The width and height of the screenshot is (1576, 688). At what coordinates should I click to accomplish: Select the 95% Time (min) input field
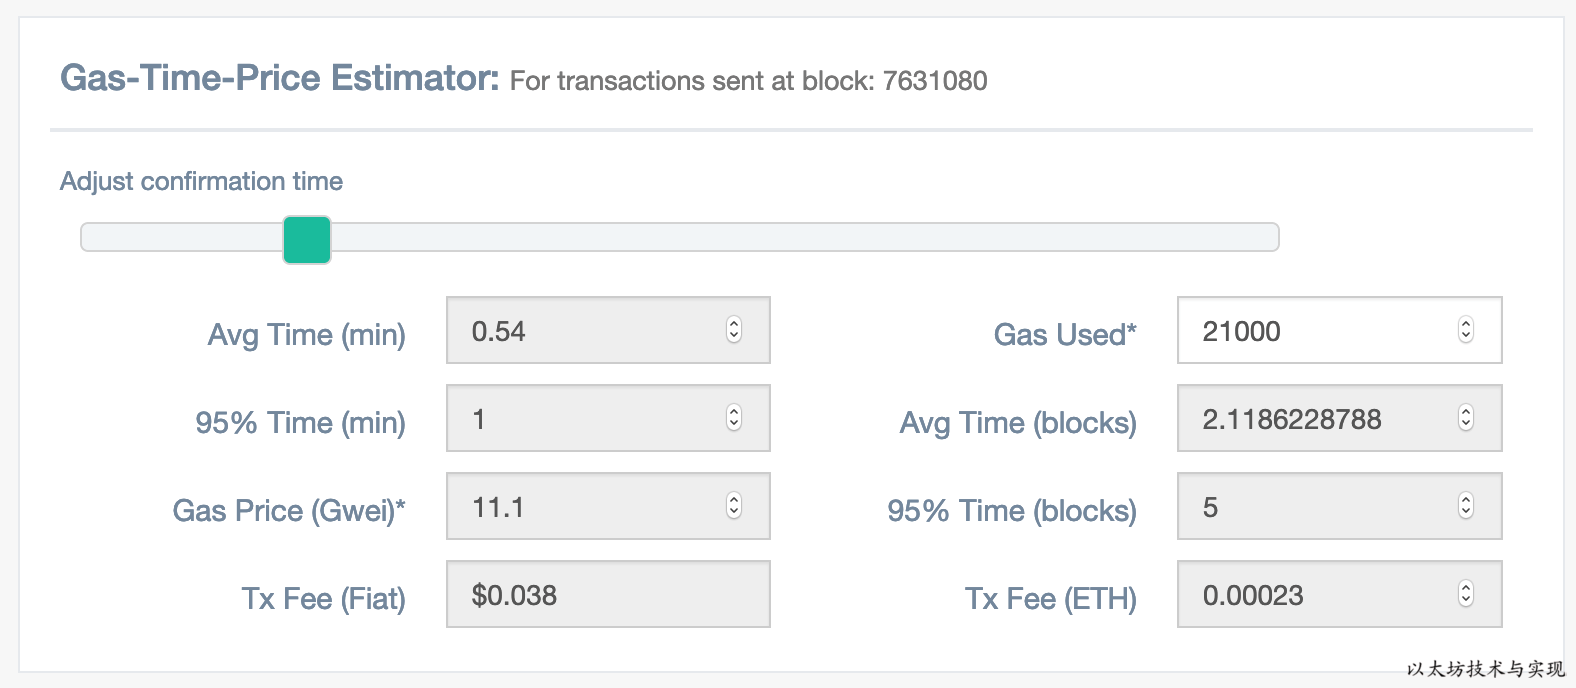[x=590, y=419]
